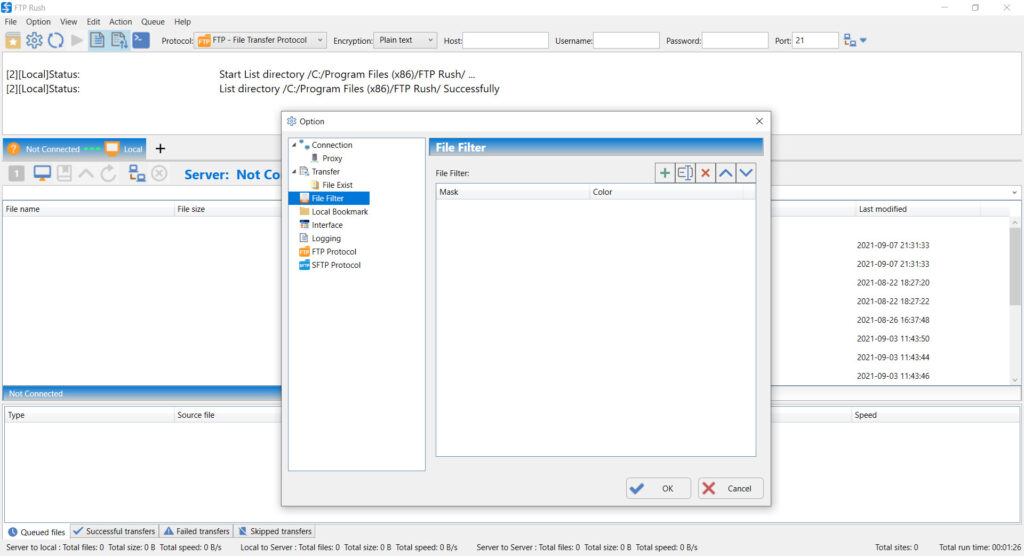Switch to Successful transfers tab
This screenshot has height=556, width=1024.
(114, 531)
